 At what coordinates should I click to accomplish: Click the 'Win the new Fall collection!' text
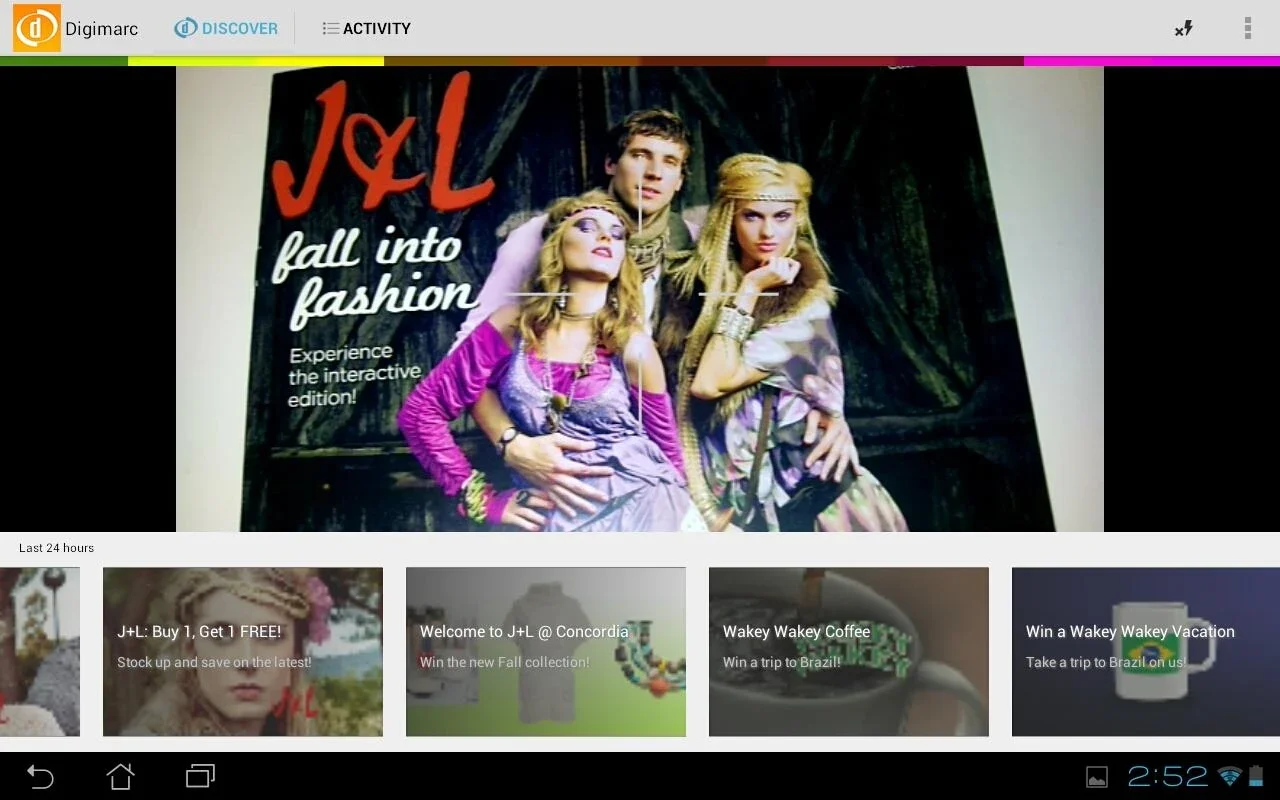[x=505, y=662]
